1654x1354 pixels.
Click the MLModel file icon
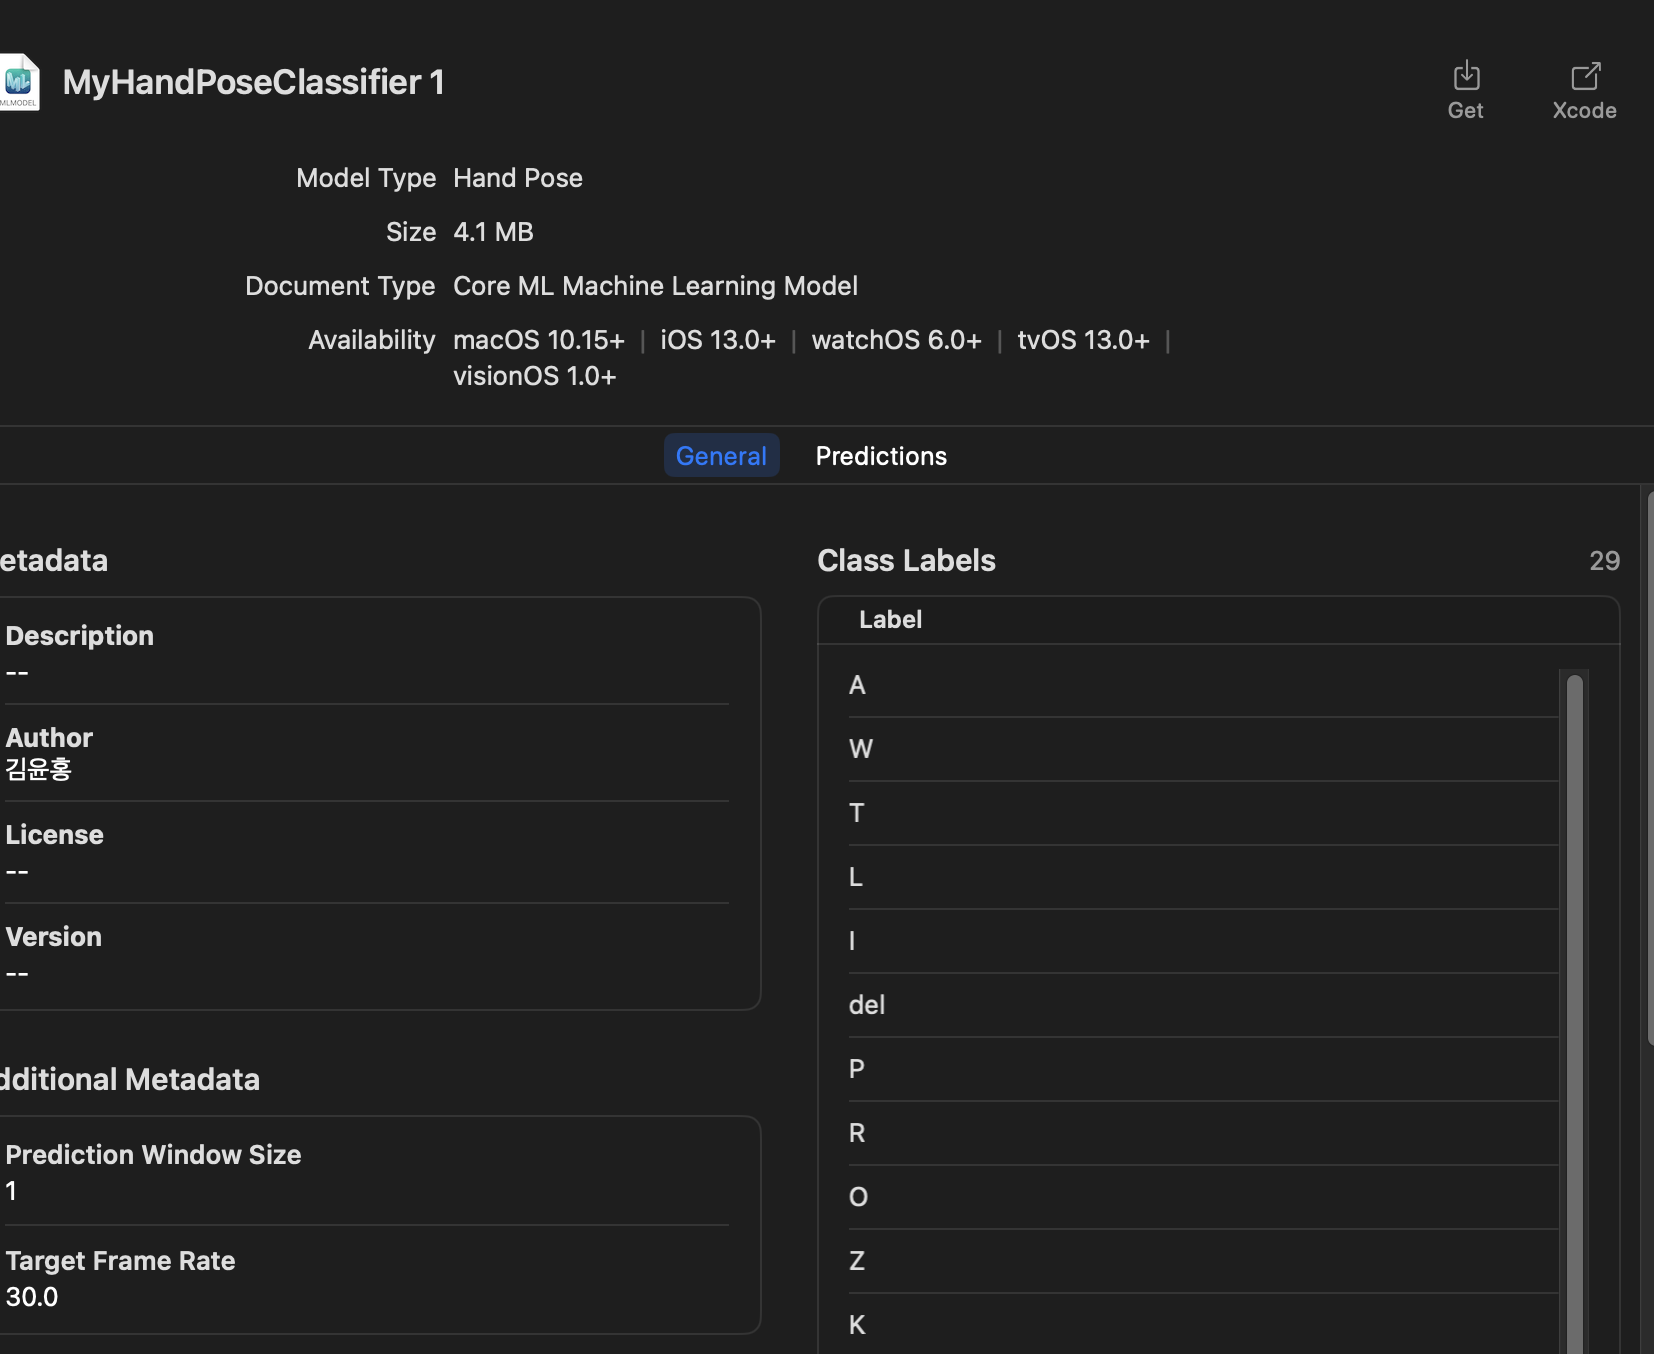tap(19, 82)
